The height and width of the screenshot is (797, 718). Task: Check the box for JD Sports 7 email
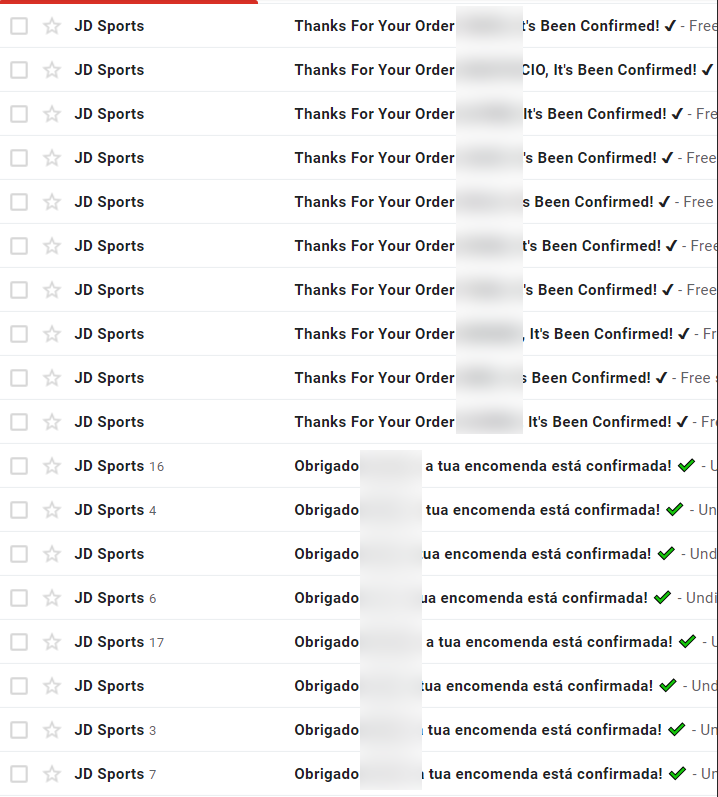(x=19, y=774)
